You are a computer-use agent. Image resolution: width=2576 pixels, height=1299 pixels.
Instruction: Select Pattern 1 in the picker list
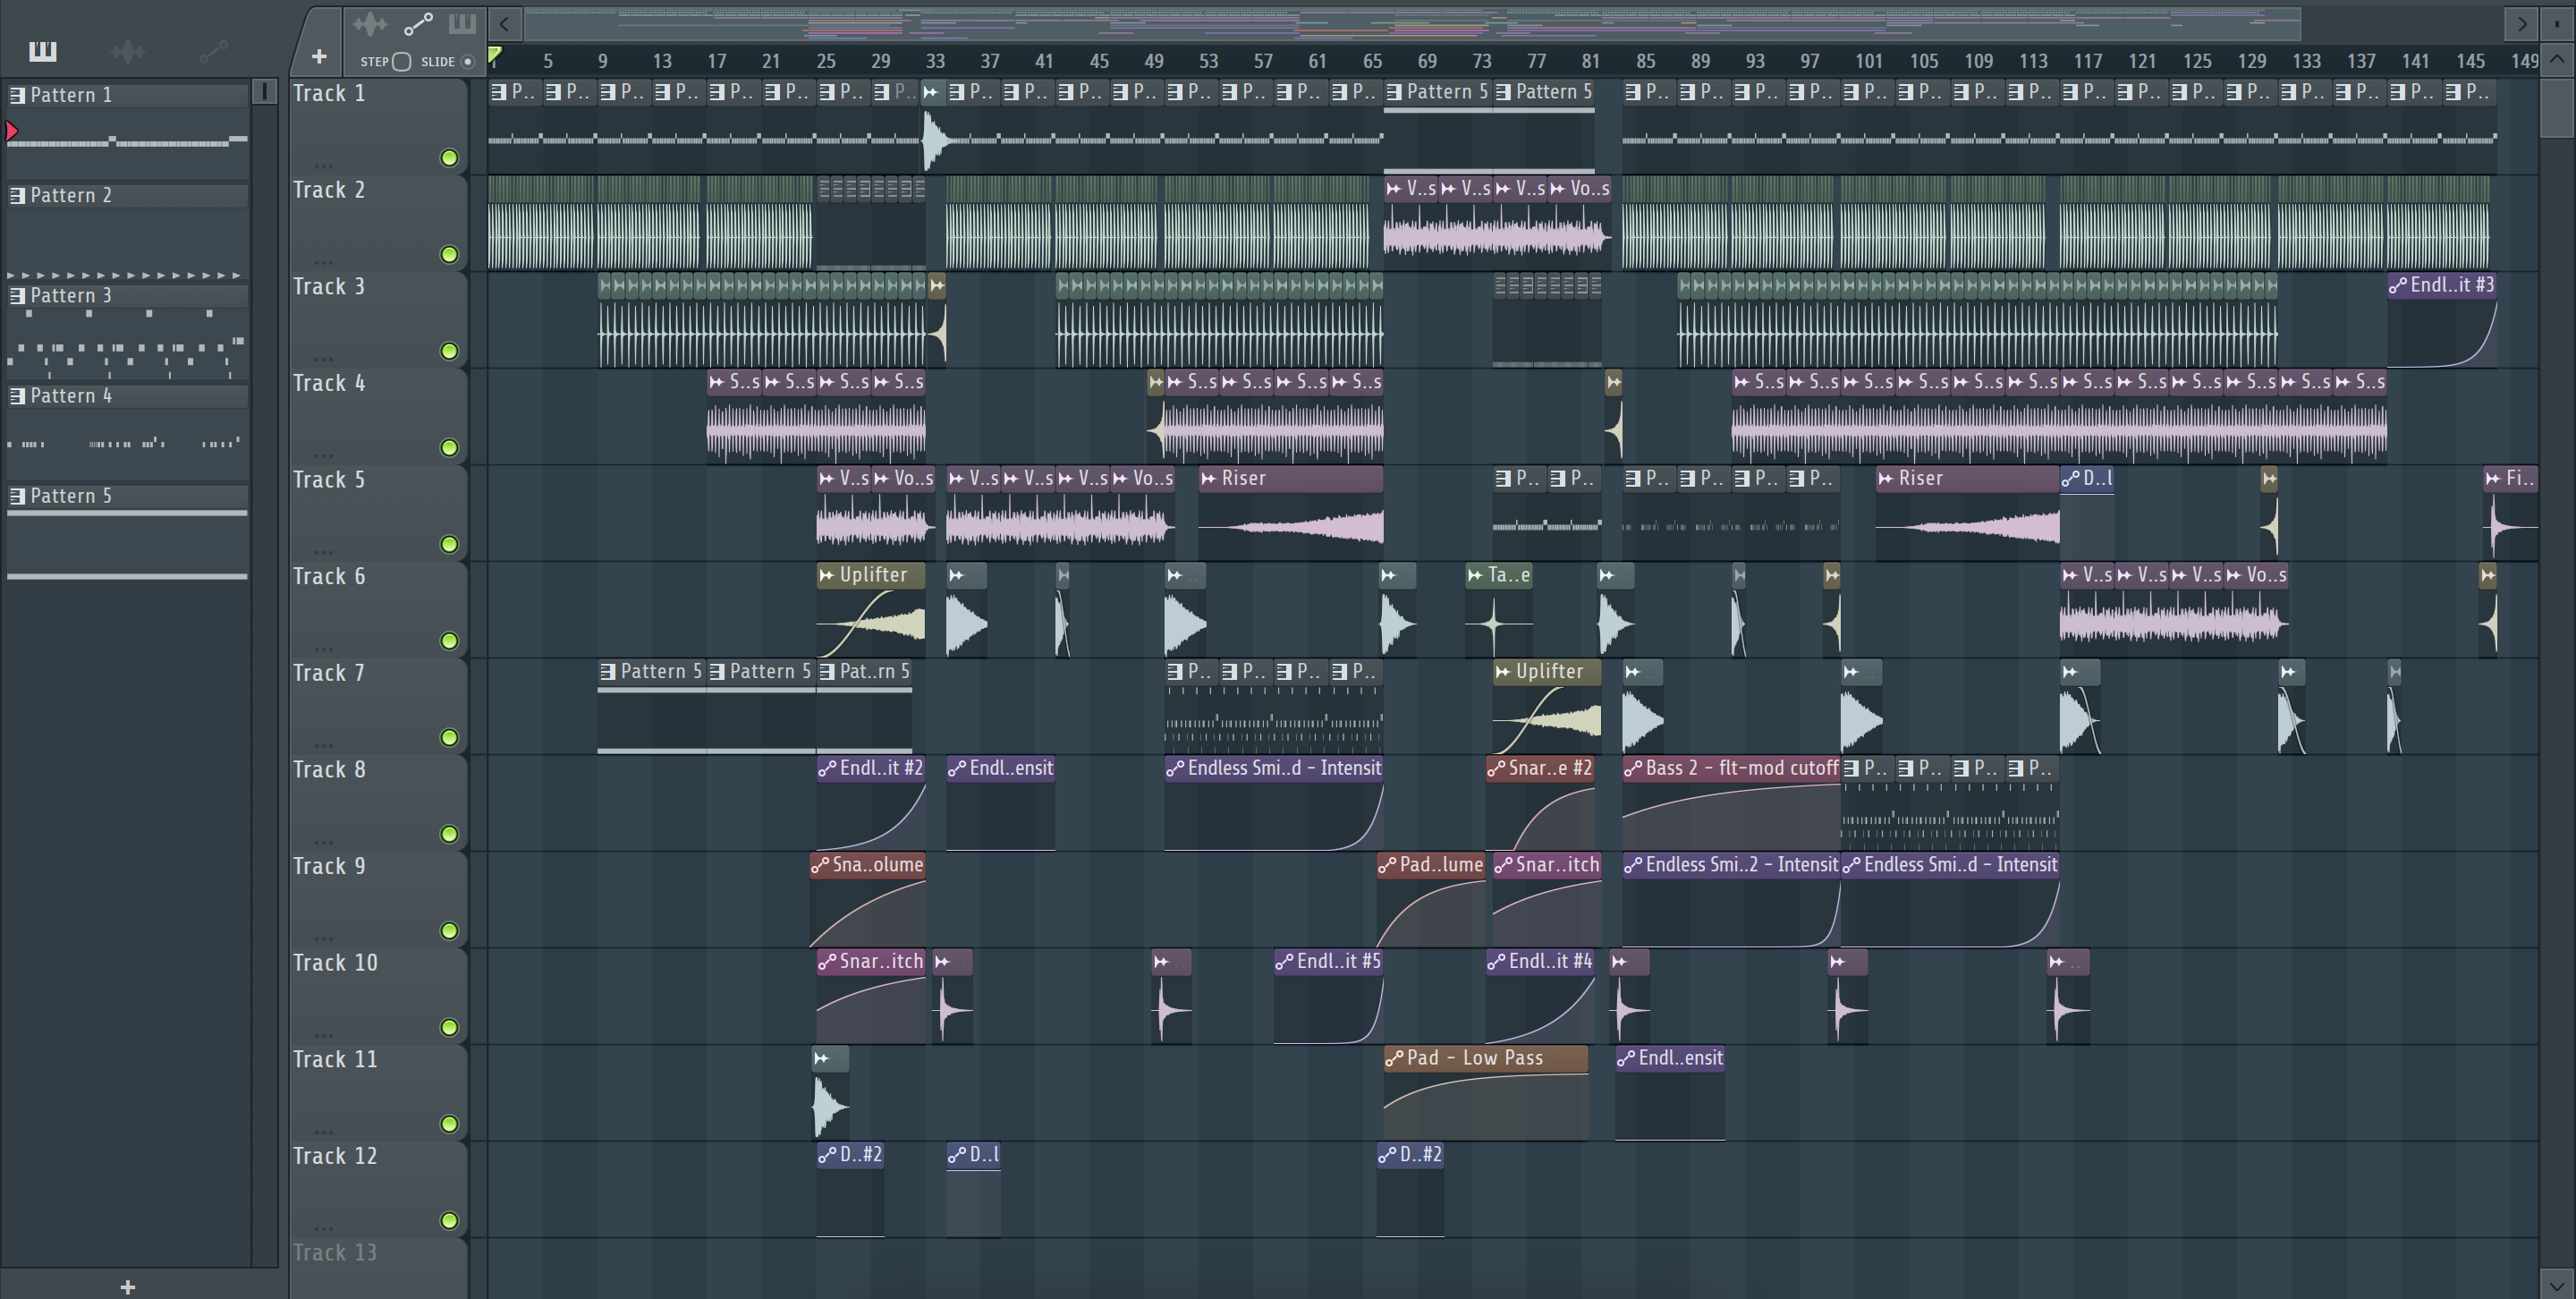click(128, 95)
